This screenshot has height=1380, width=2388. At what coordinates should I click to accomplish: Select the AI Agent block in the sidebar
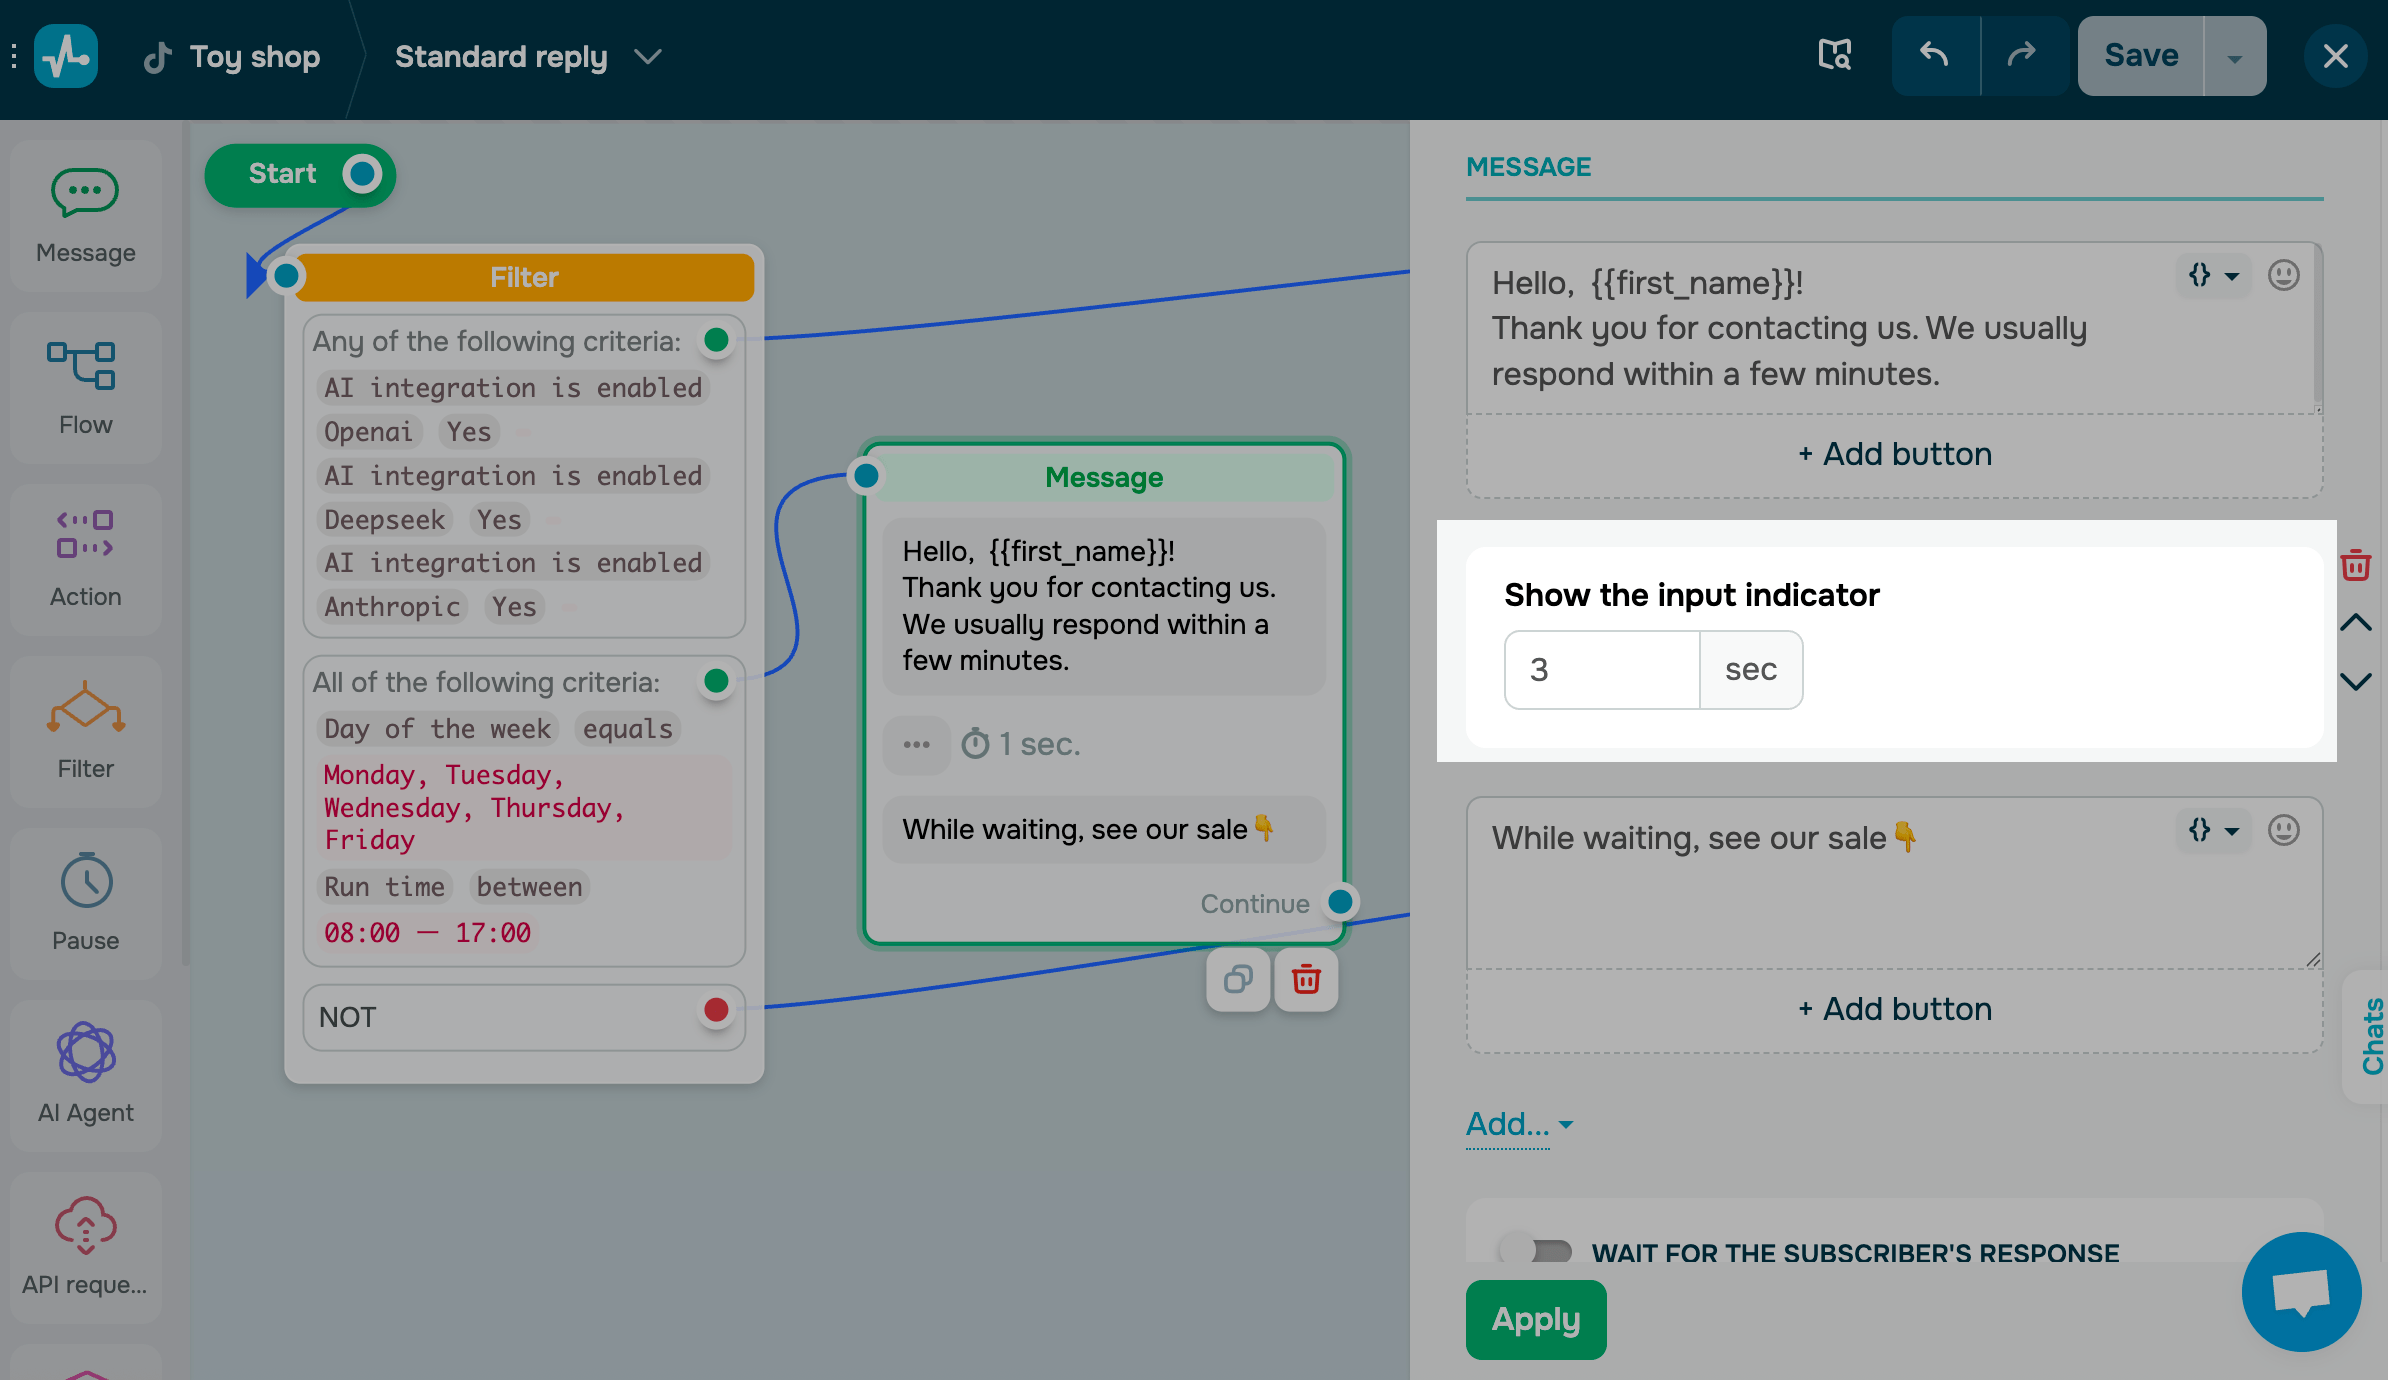pyautogui.click(x=85, y=1075)
